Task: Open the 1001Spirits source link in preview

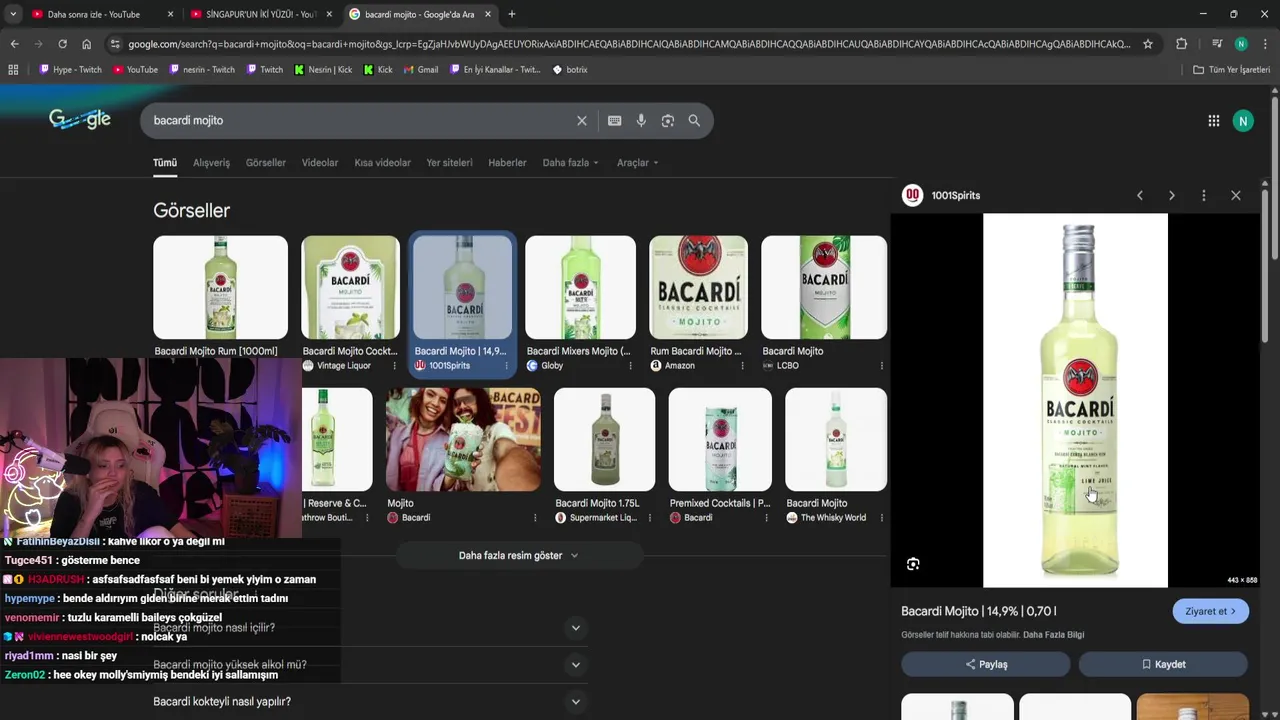Action: pos(941,196)
